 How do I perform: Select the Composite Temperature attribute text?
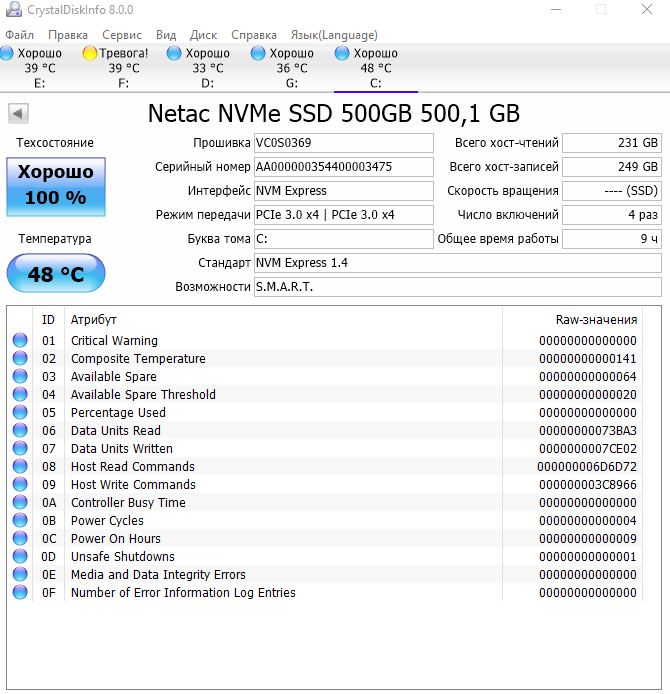[x=138, y=359]
